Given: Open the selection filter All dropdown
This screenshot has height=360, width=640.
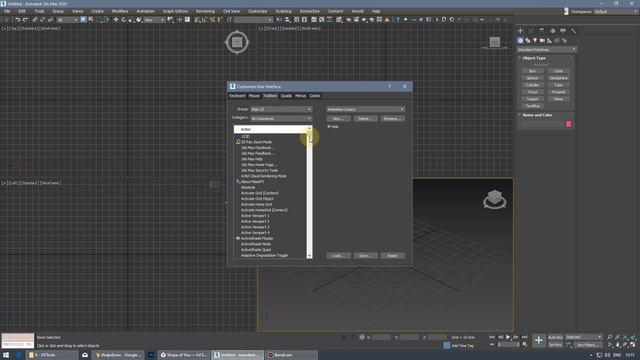Looking at the screenshot, I should (67, 20).
